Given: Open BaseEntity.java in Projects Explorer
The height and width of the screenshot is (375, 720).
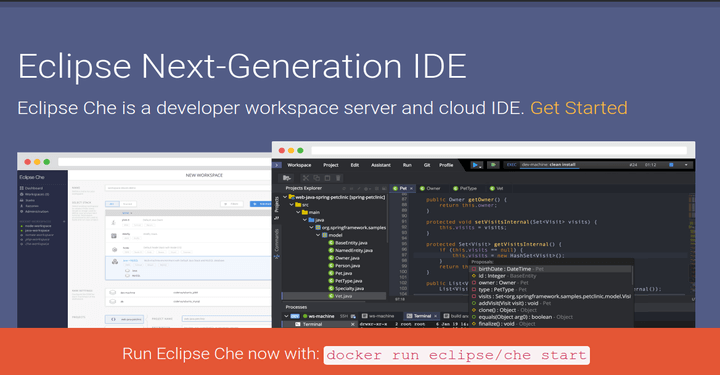Looking at the screenshot, I should click(348, 243).
